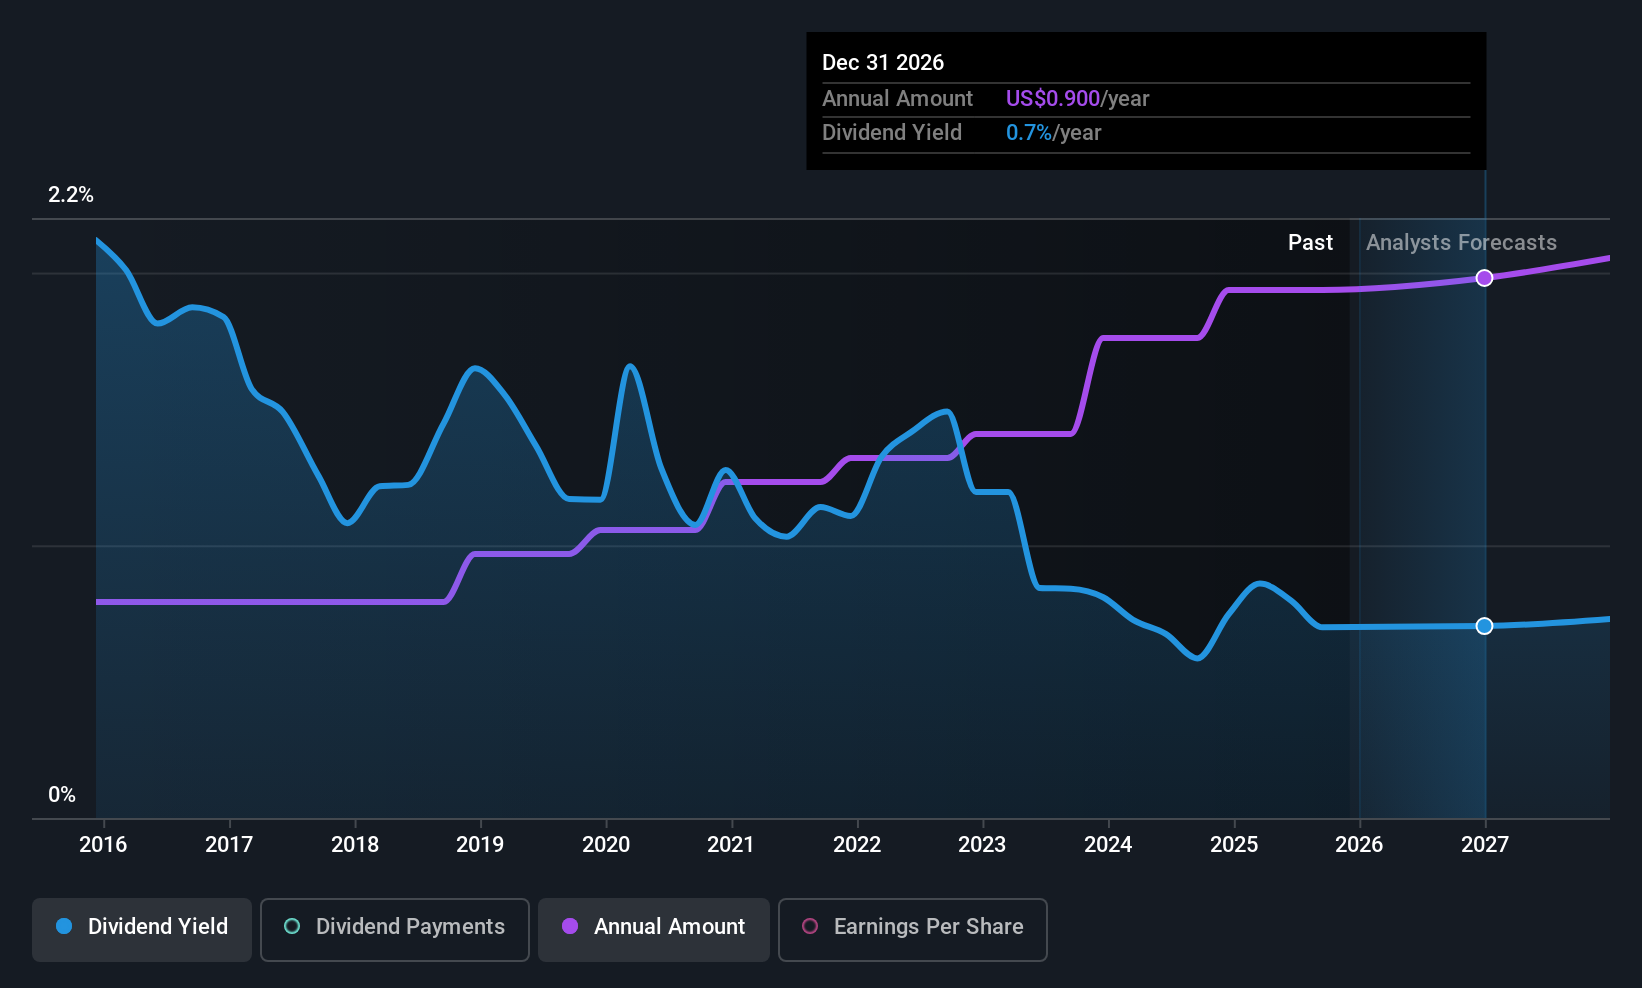This screenshot has height=988, width=1642.
Task: Click the 2027 x-axis year label
Action: pos(1485,845)
